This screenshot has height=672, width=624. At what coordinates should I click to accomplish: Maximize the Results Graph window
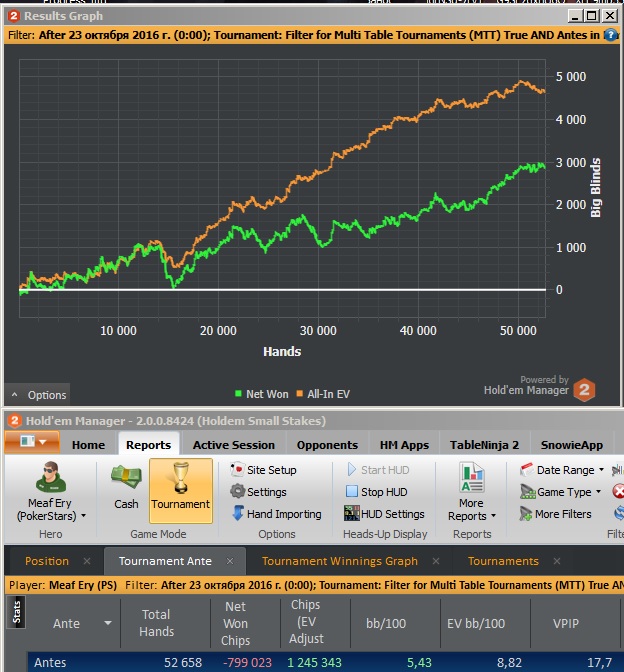591,16
